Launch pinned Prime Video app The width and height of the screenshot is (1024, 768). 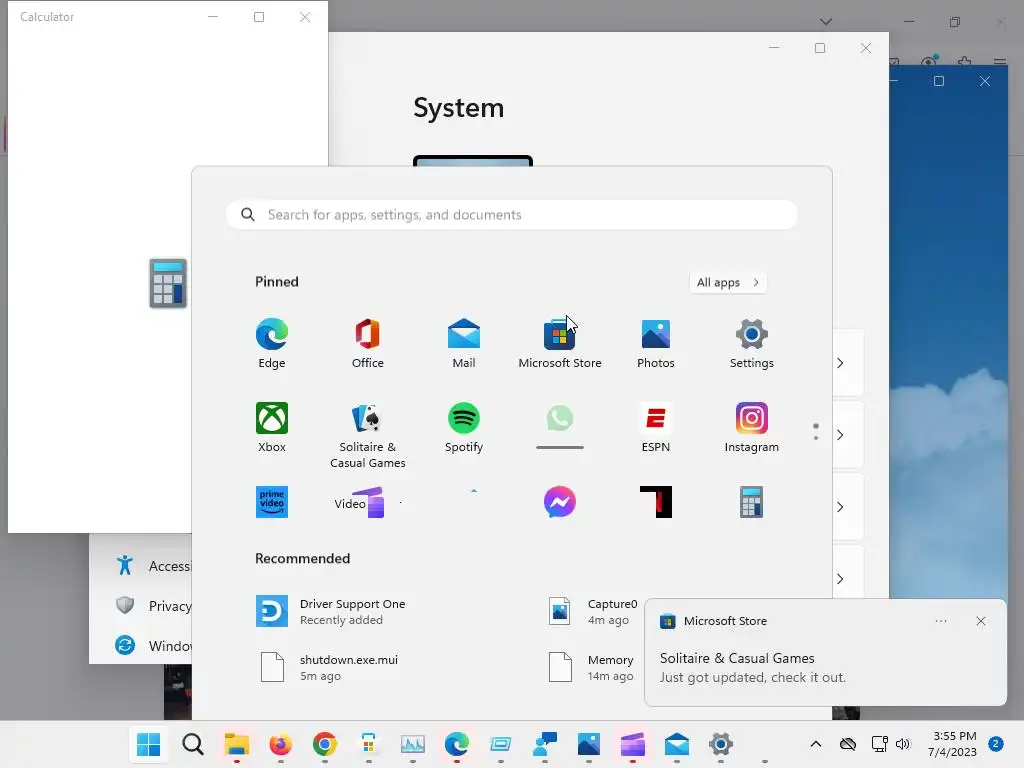click(x=272, y=502)
